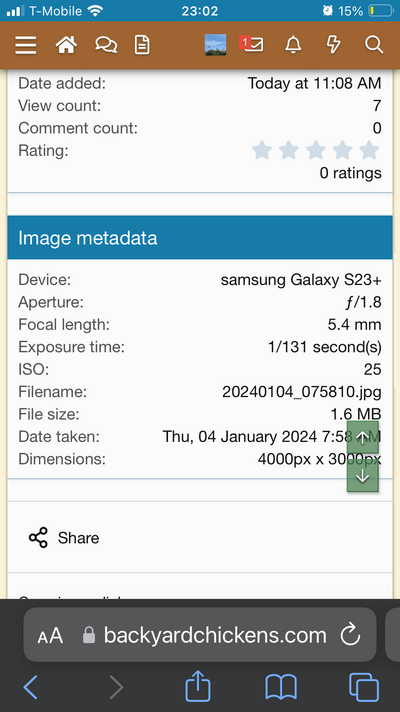Rate the image with the first star

(262, 150)
